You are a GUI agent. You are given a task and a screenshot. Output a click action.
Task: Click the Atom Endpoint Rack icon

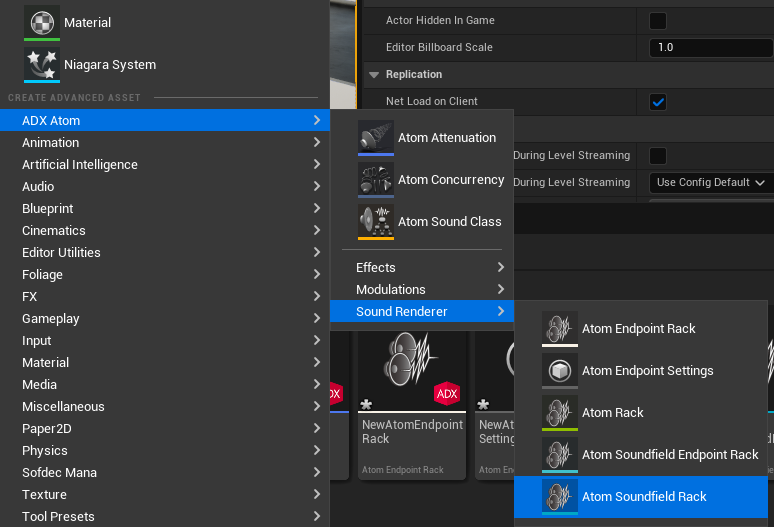click(x=560, y=328)
